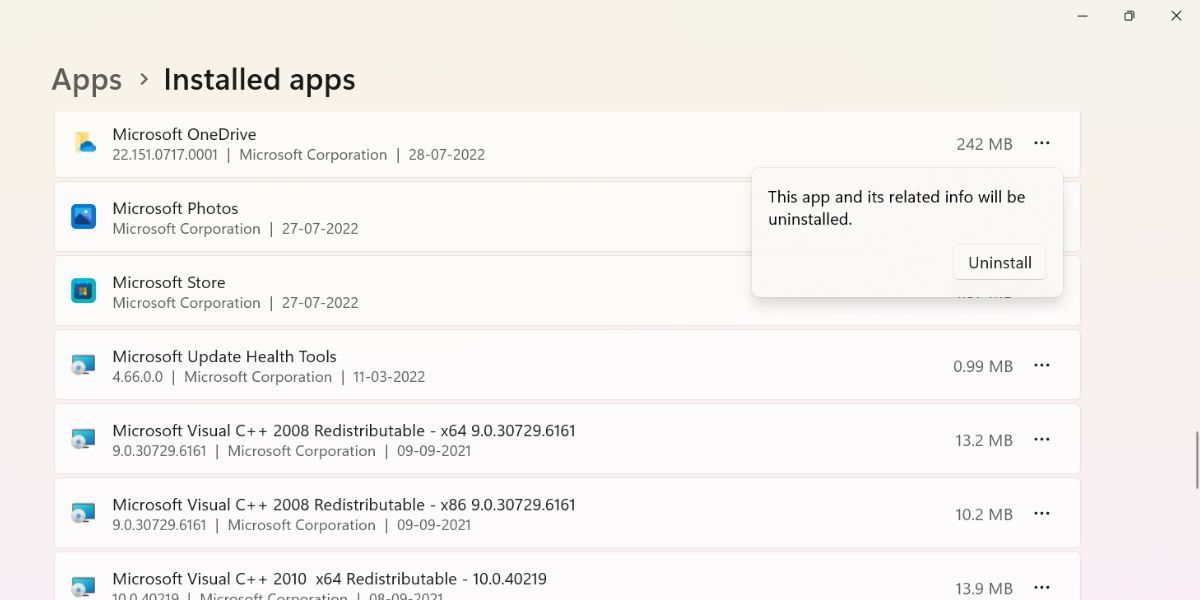Select Visual C++ 2010 x64 Redistributable name

pyautogui.click(x=329, y=578)
